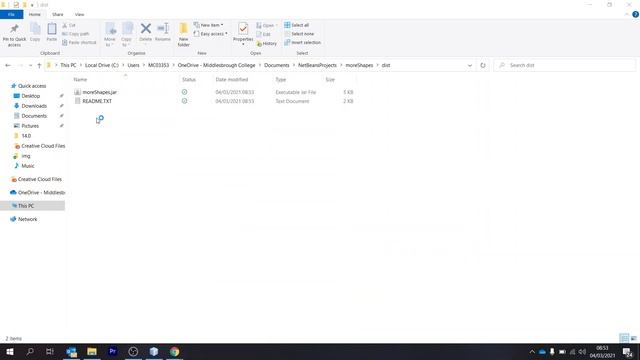Click the Edit ribbon command
This screenshot has width=640, height=360.
(x=264, y=34)
